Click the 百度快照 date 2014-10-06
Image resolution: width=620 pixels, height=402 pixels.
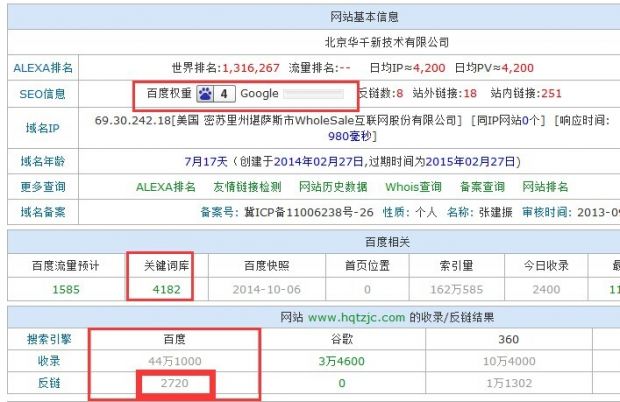[267, 290]
